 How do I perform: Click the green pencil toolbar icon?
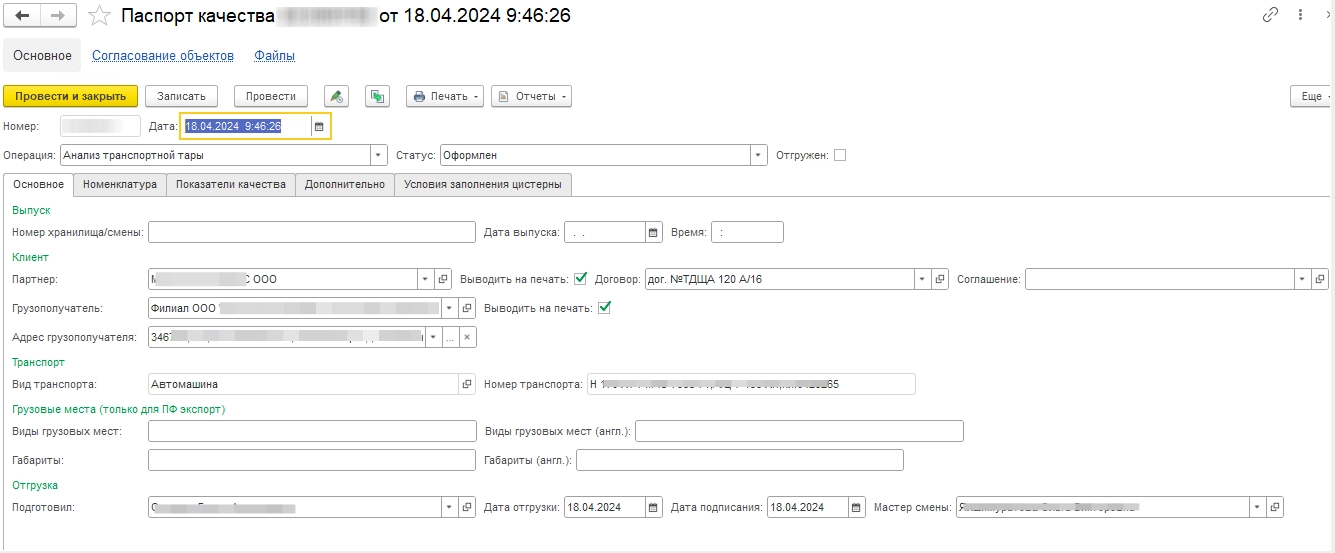336,96
